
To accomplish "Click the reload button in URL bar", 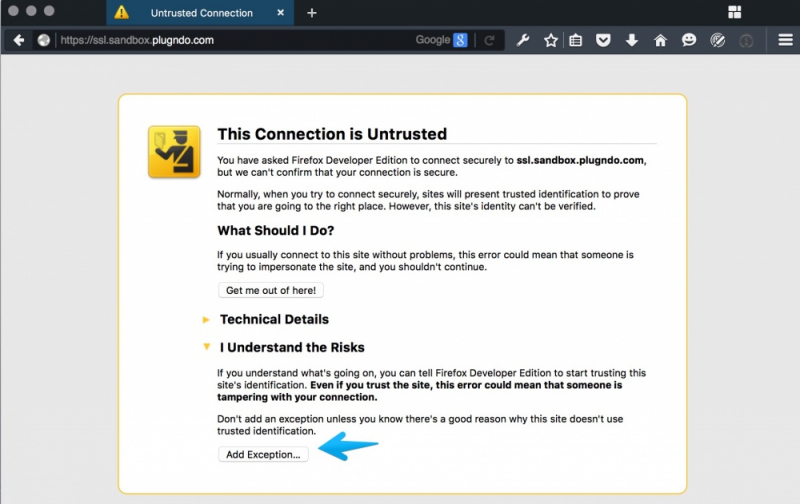I will point(489,41).
